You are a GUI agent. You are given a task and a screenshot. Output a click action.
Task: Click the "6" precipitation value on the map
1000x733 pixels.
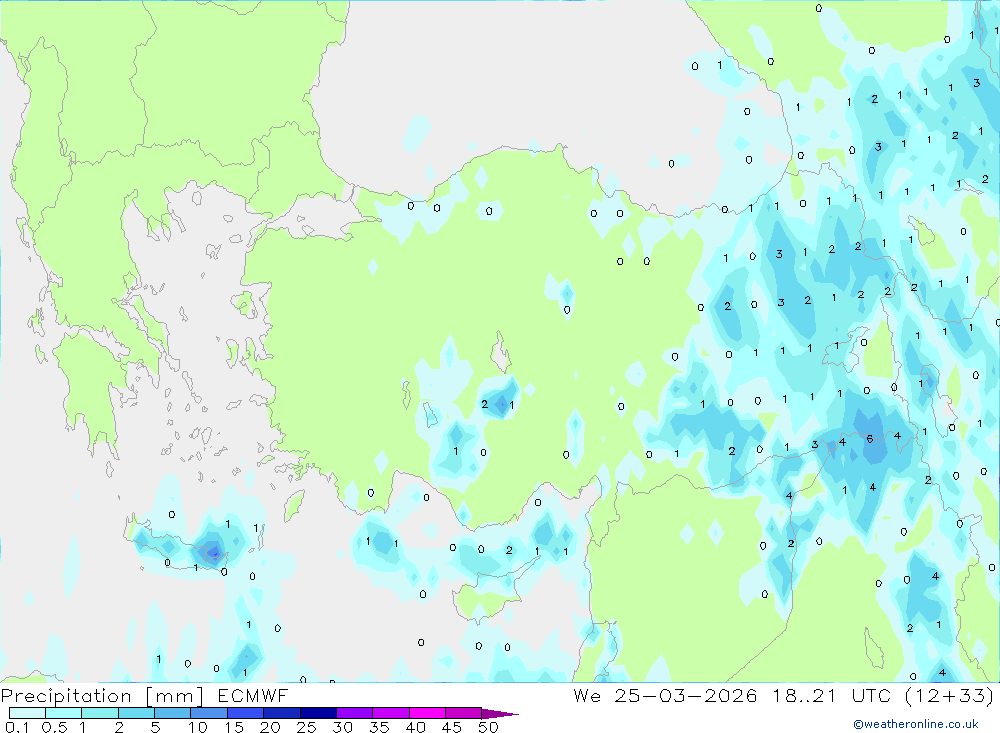[x=870, y=439]
